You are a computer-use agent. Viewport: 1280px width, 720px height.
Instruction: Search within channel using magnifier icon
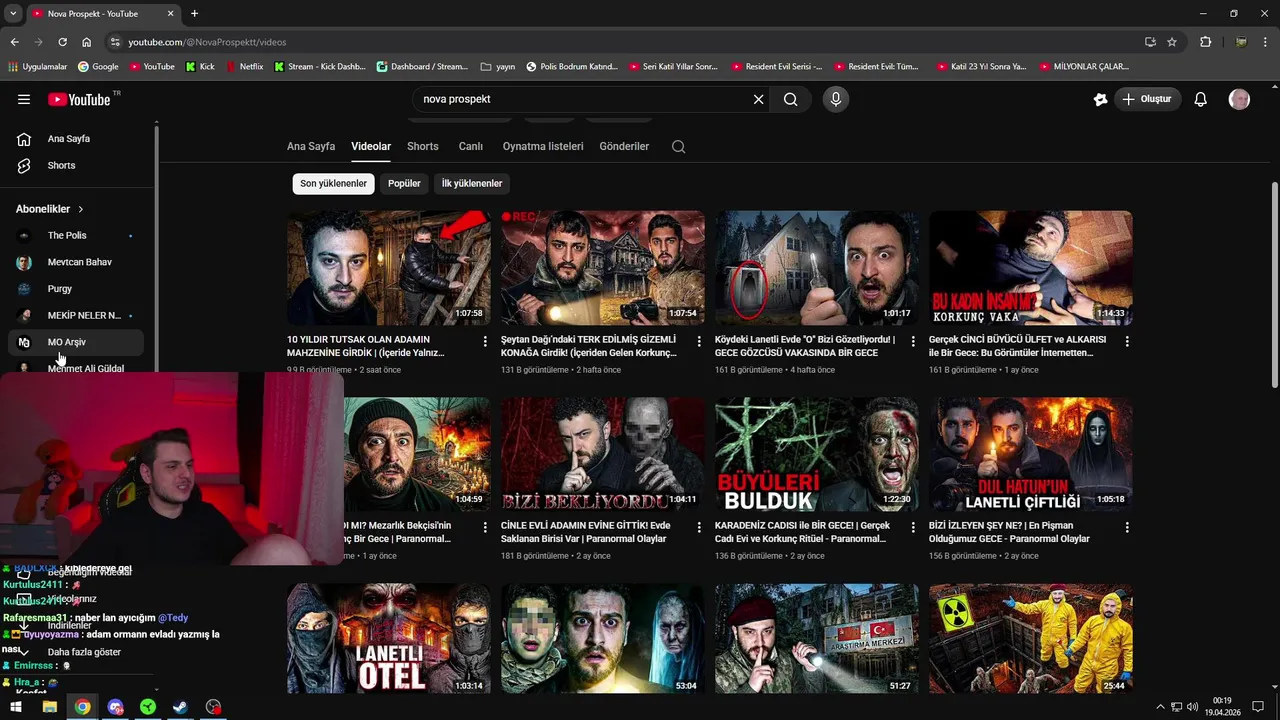pos(679,146)
